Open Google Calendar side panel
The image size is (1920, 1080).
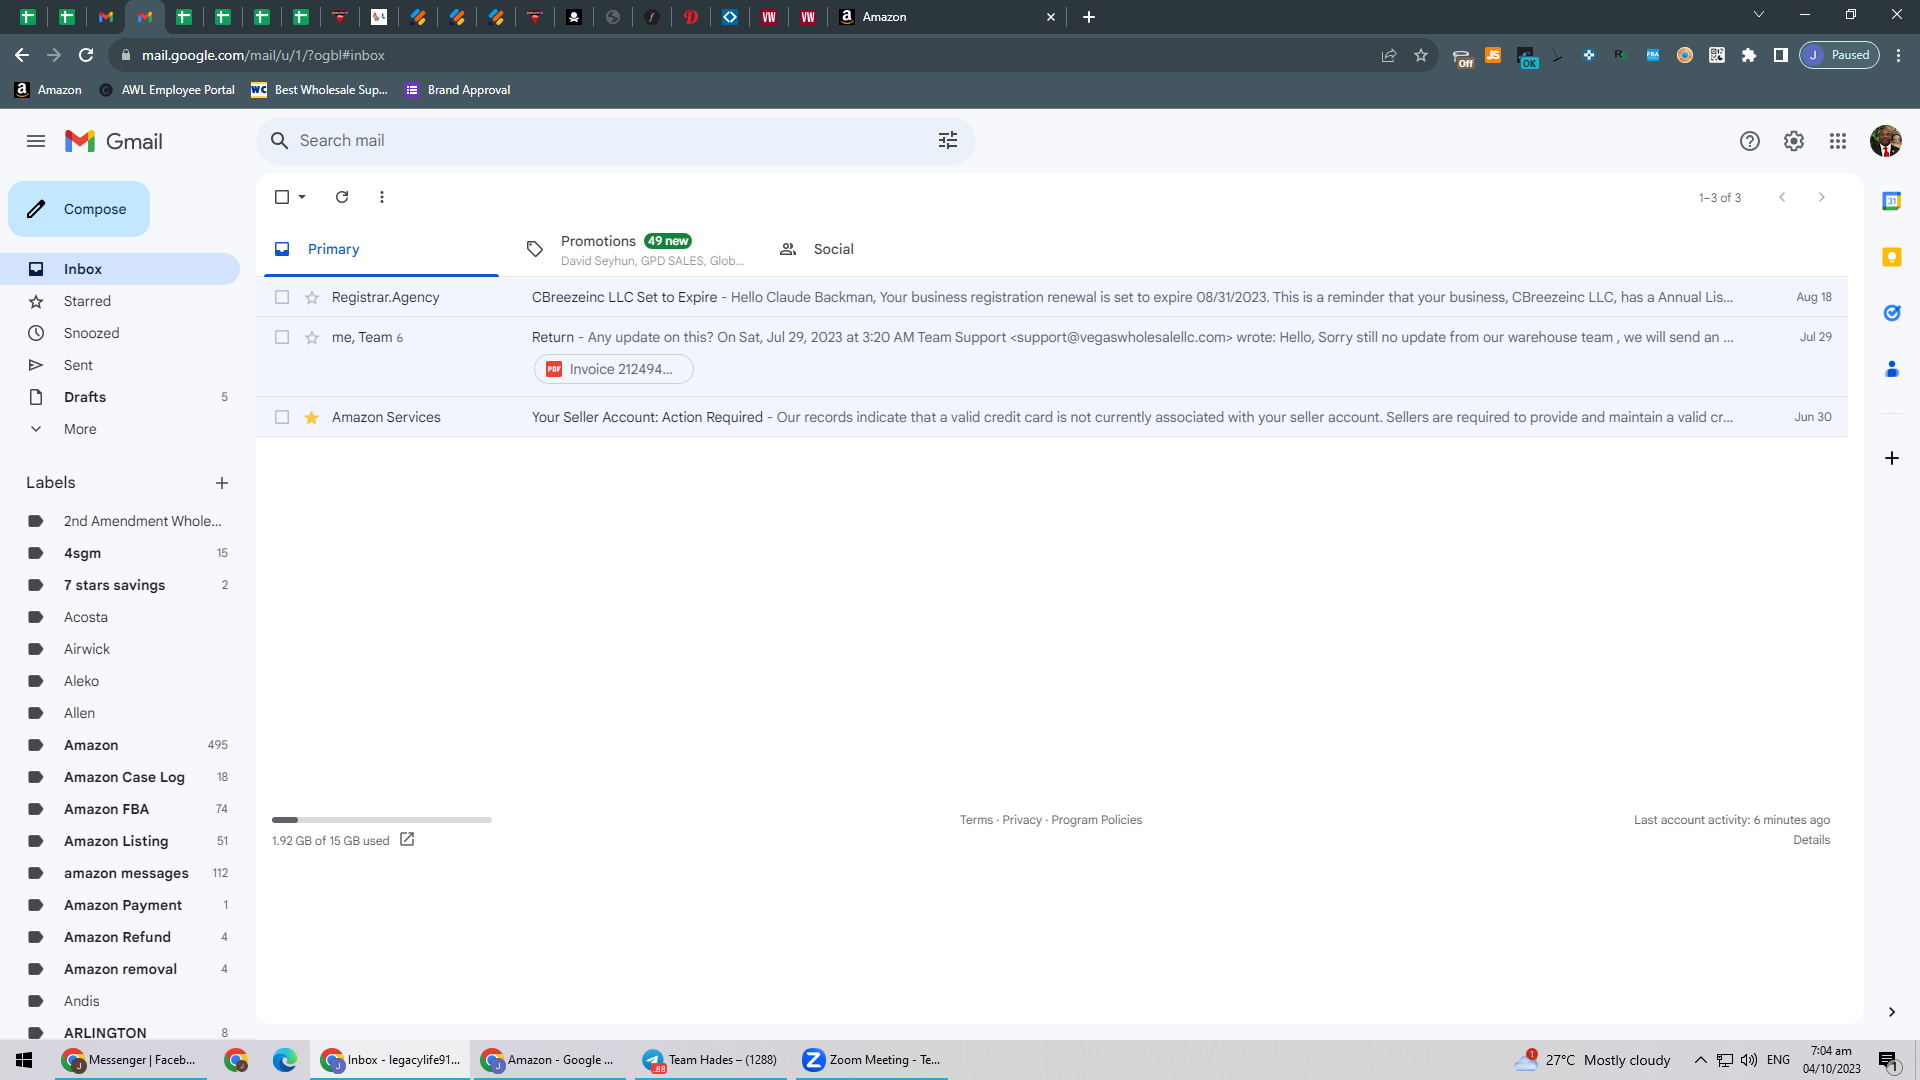(x=1892, y=201)
